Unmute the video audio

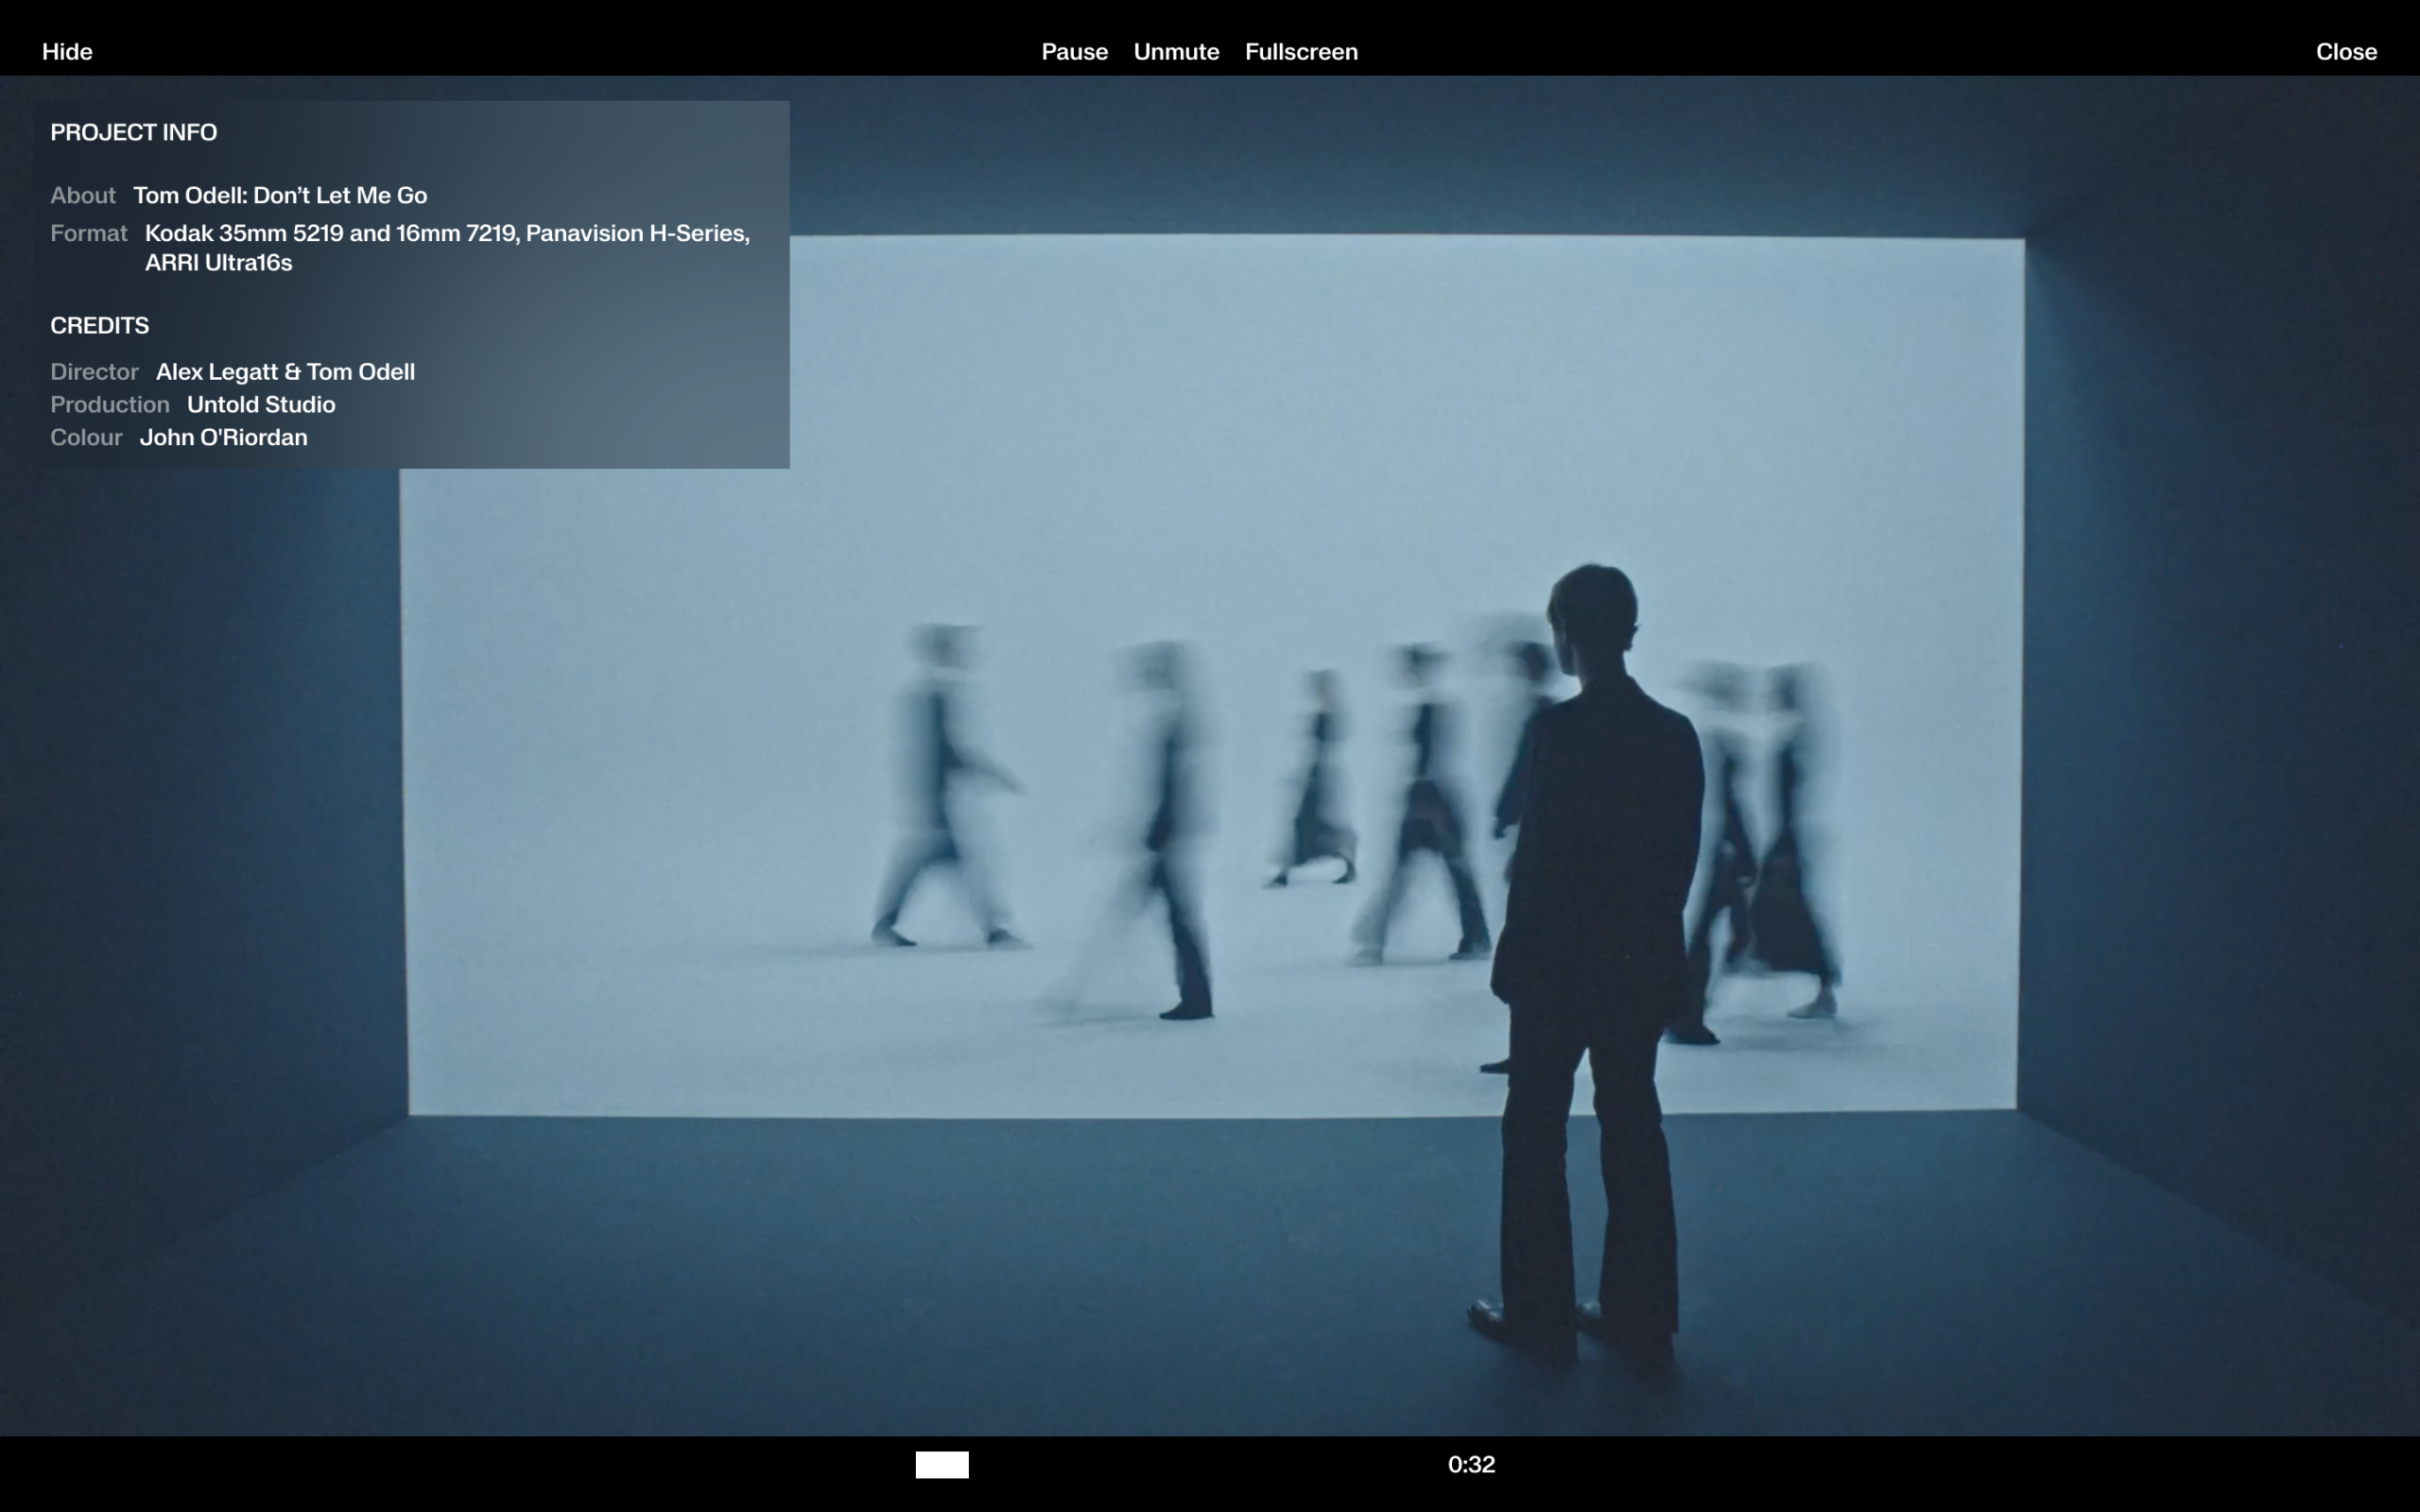click(x=1176, y=52)
